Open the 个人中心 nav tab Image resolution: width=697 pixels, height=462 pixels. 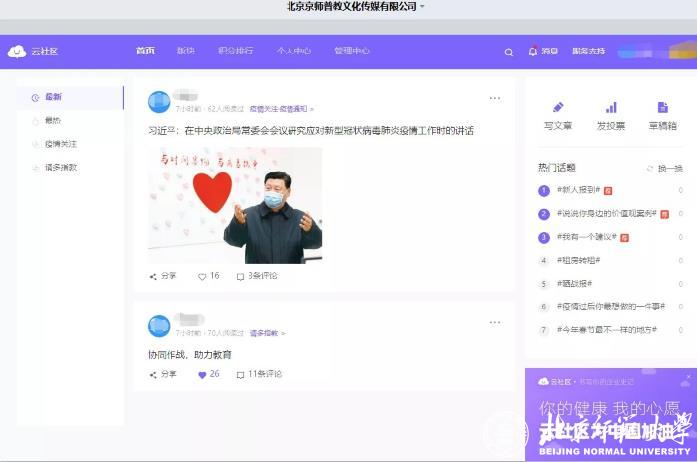[294, 51]
